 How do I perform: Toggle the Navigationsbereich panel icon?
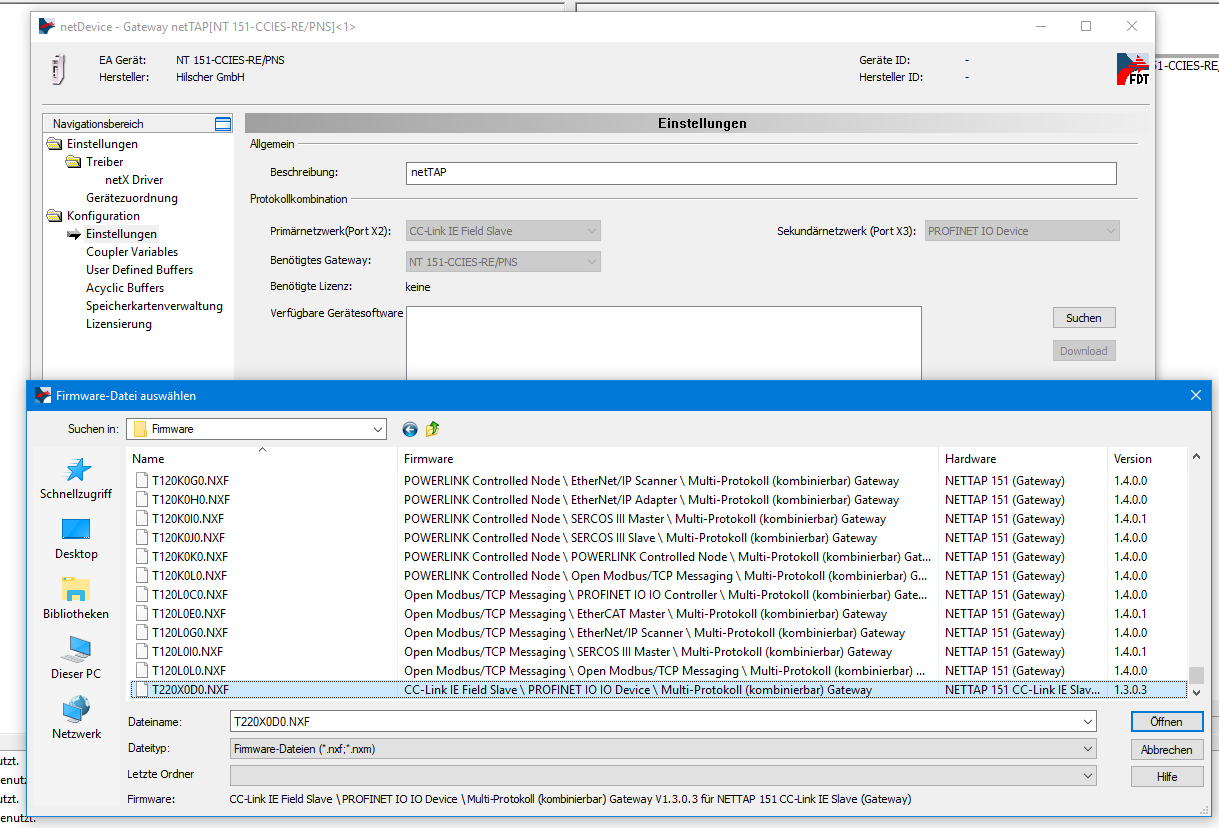223,124
